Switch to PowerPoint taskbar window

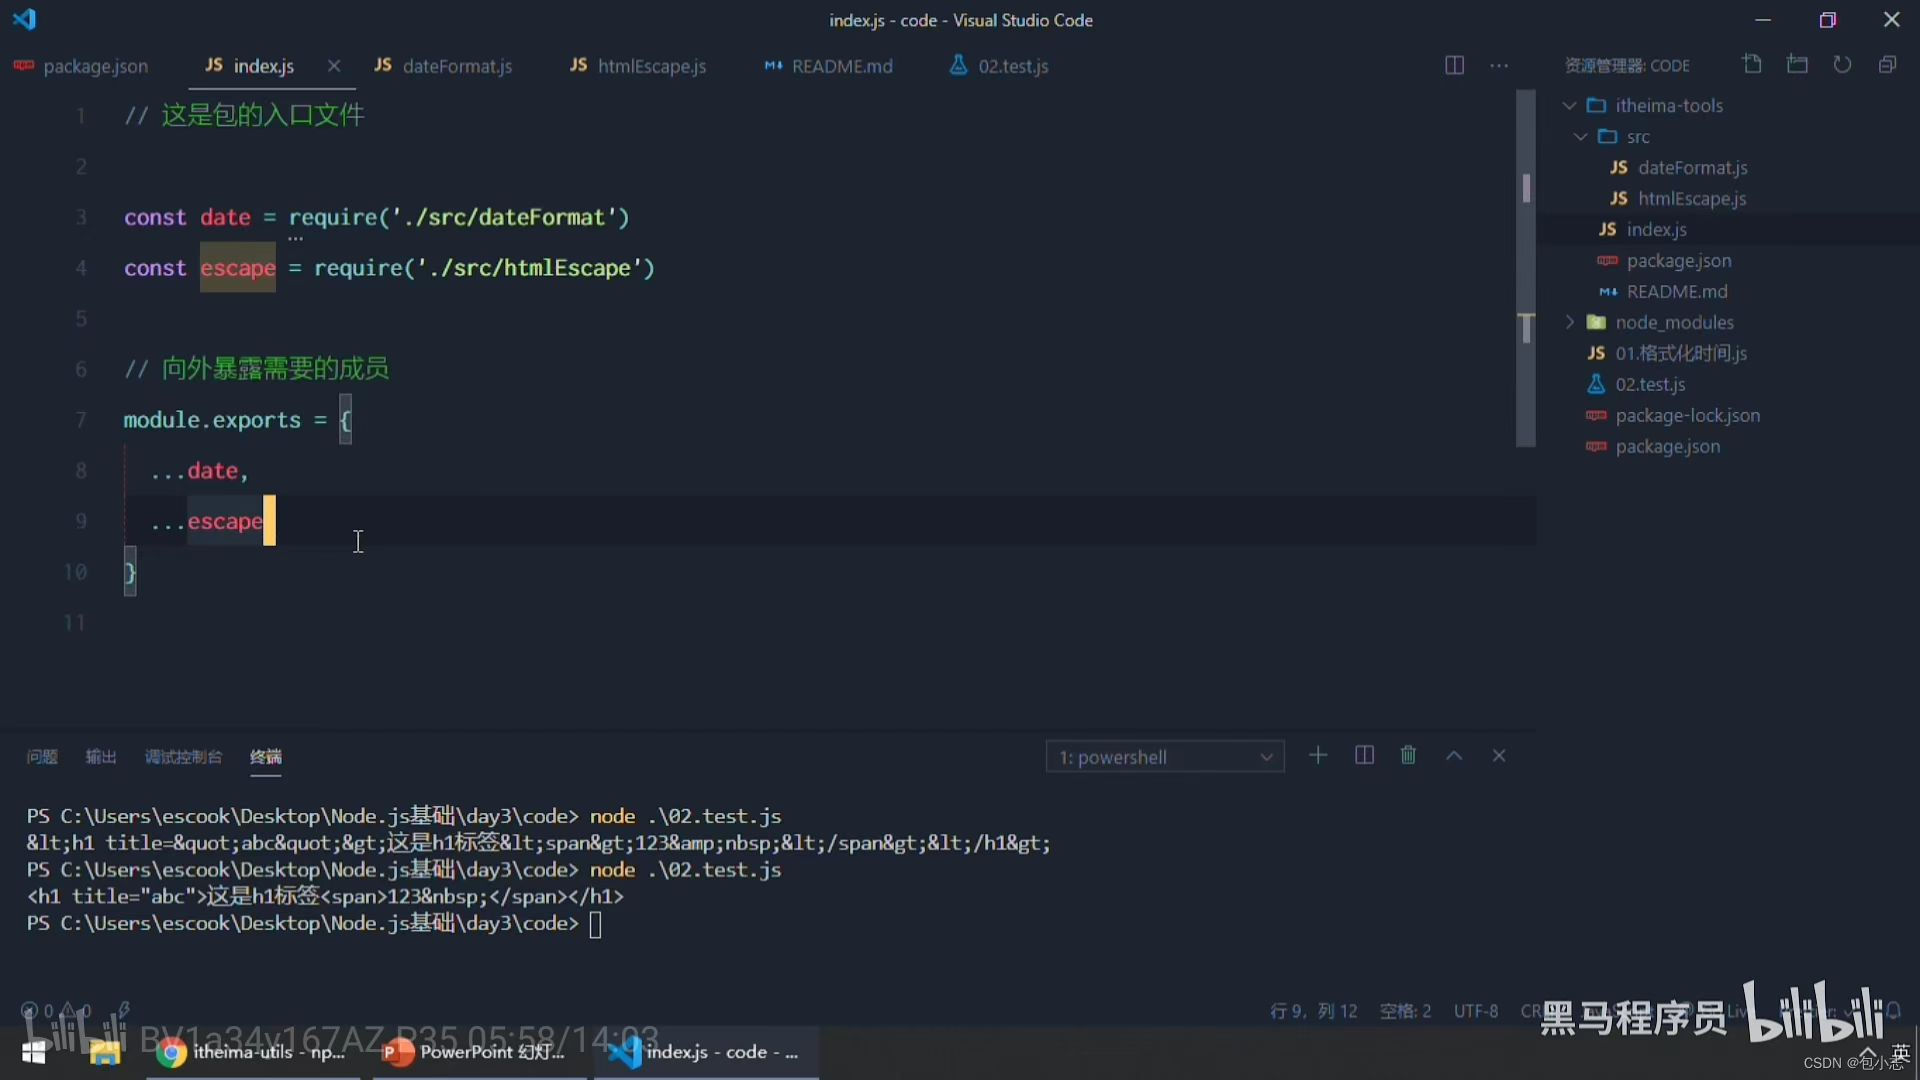(480, 1052)
